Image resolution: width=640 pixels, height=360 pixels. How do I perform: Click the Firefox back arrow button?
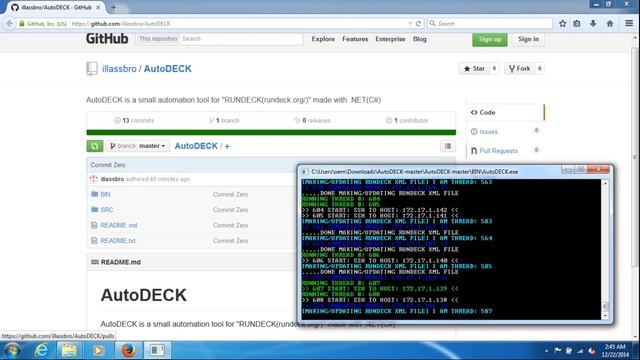point(9,24)
